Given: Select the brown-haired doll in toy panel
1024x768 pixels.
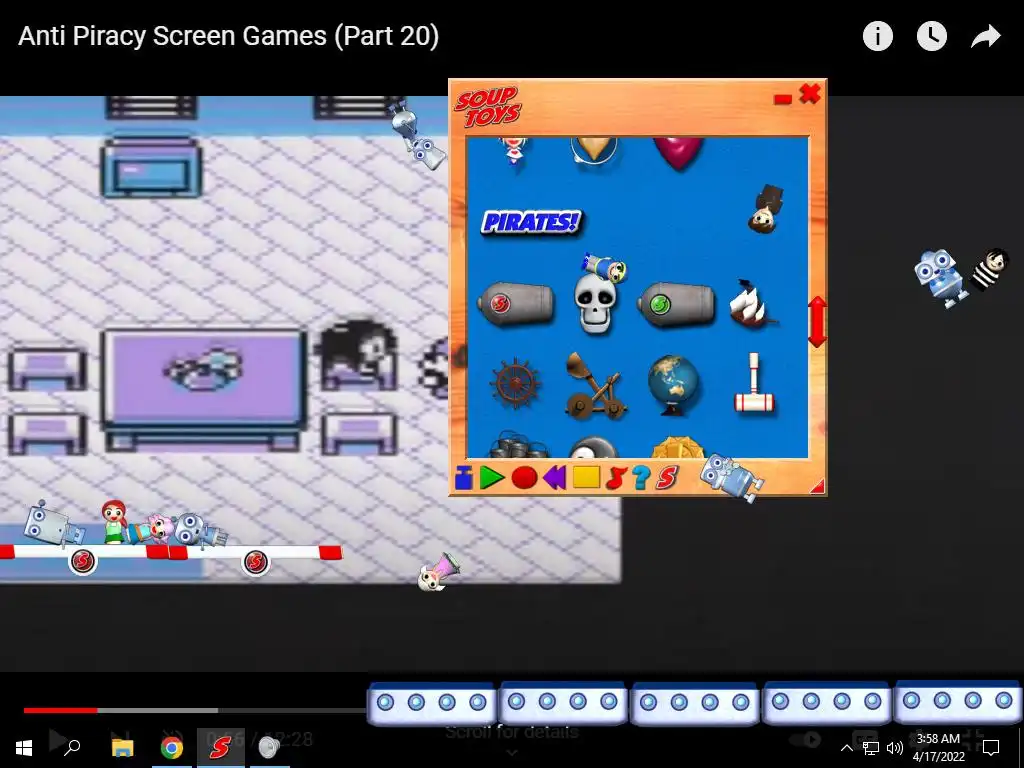Looking at the screenshot, I should (766, 208).
